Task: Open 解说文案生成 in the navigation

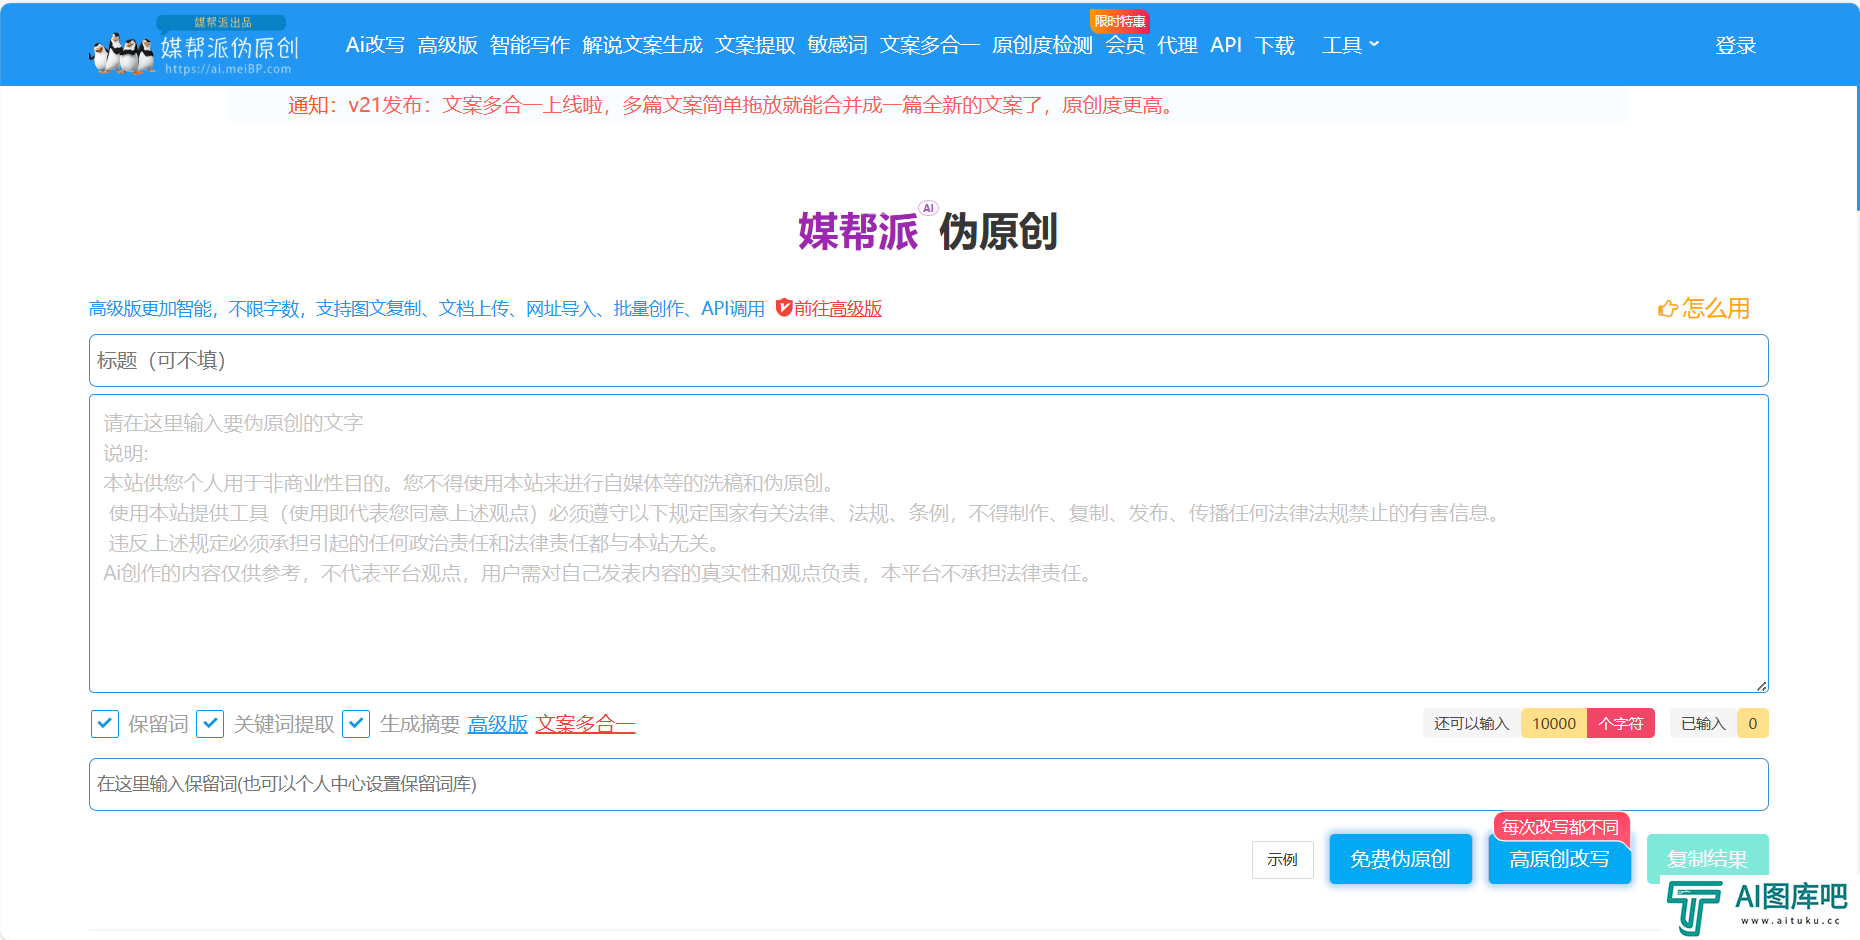Action: point(642,45)
